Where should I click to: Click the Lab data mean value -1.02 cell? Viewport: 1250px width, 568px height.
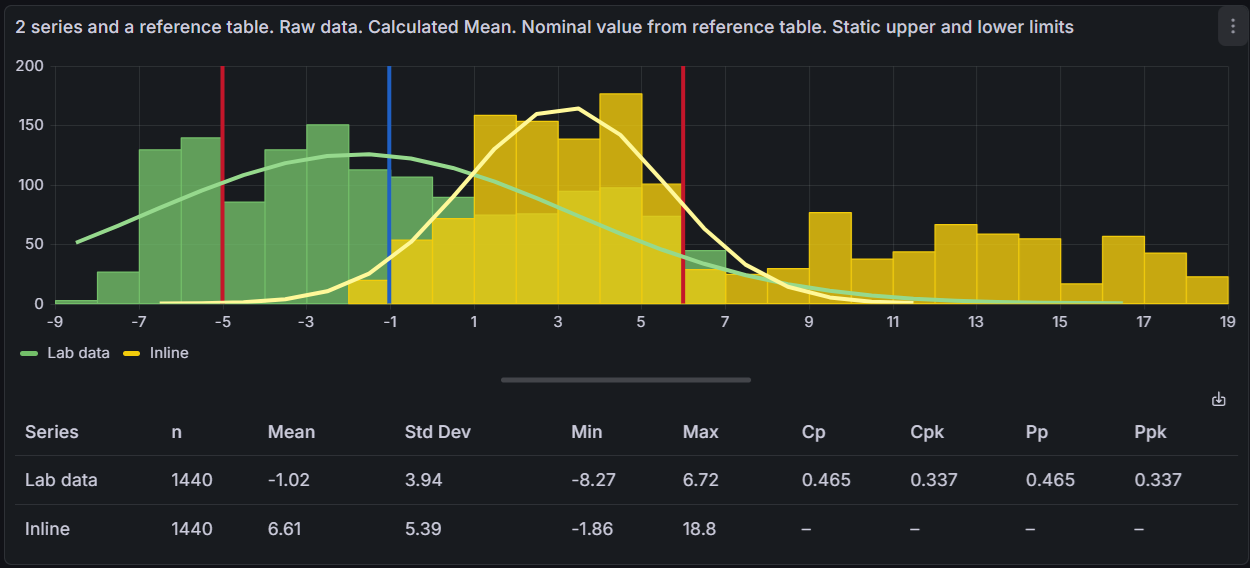tap(288, 480)
